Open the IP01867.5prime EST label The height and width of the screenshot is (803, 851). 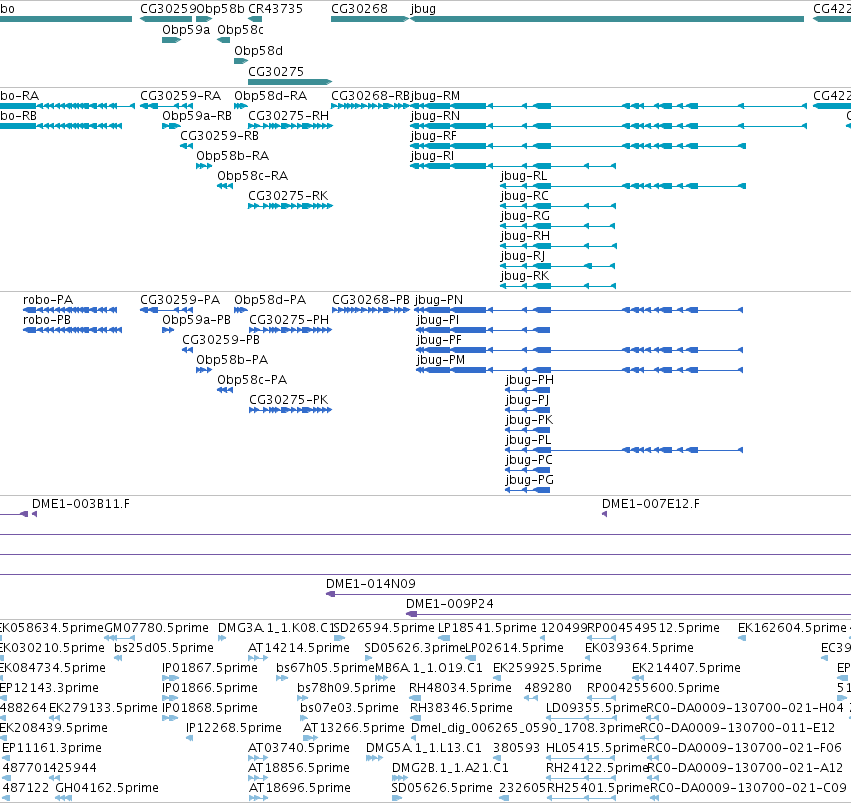(x=209, y=668)
